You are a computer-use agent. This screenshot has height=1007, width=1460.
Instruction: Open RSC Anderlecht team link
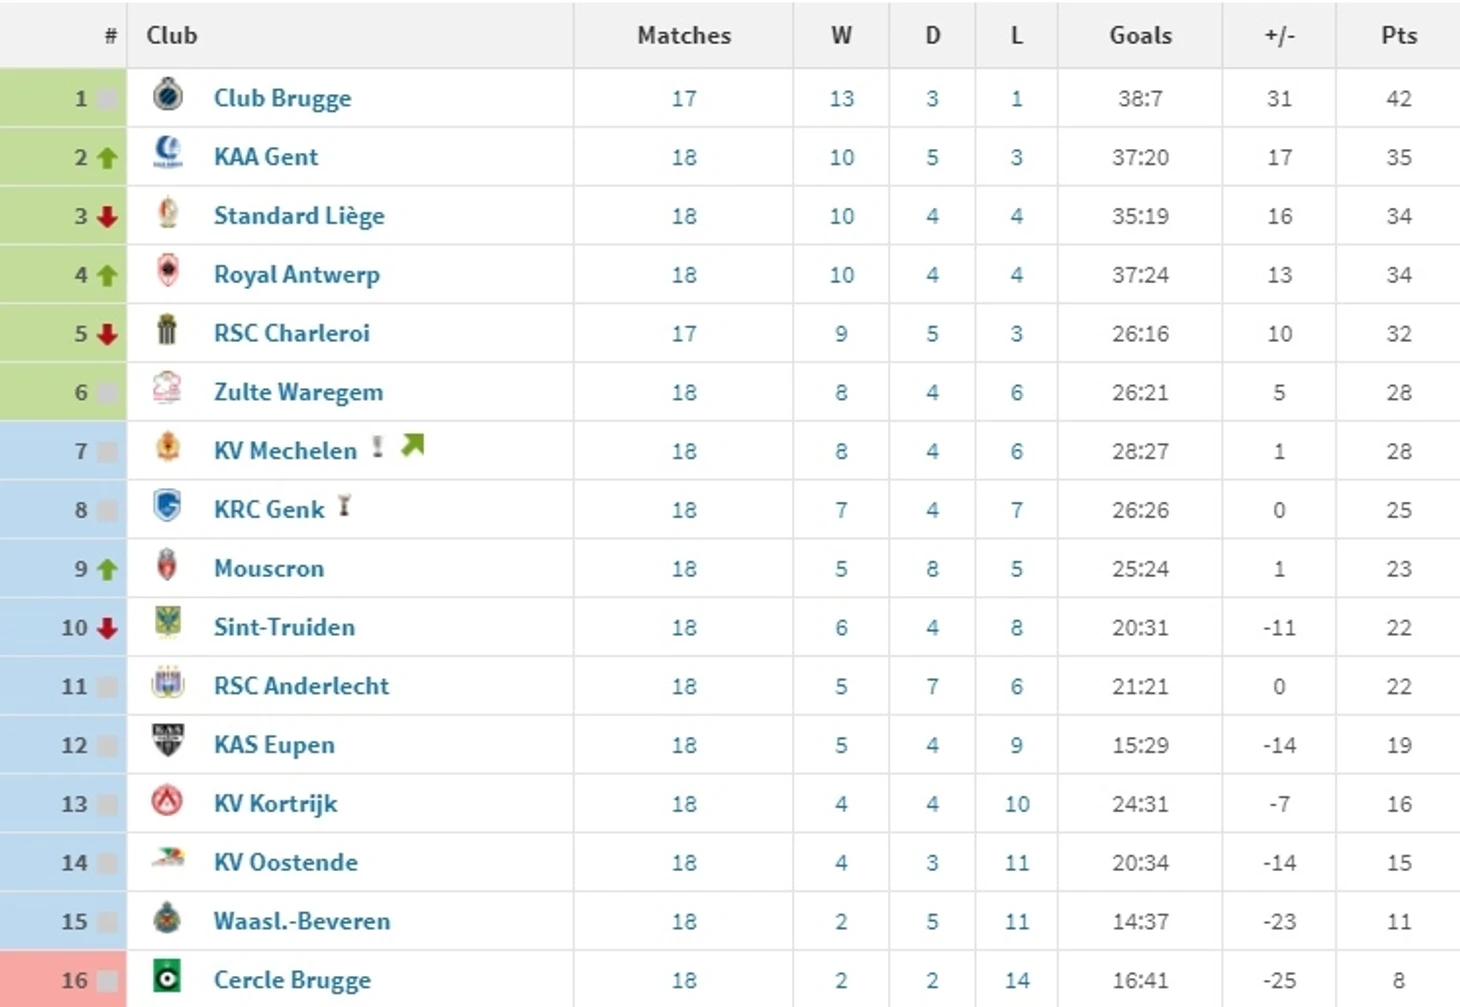[x=301, y=686]
